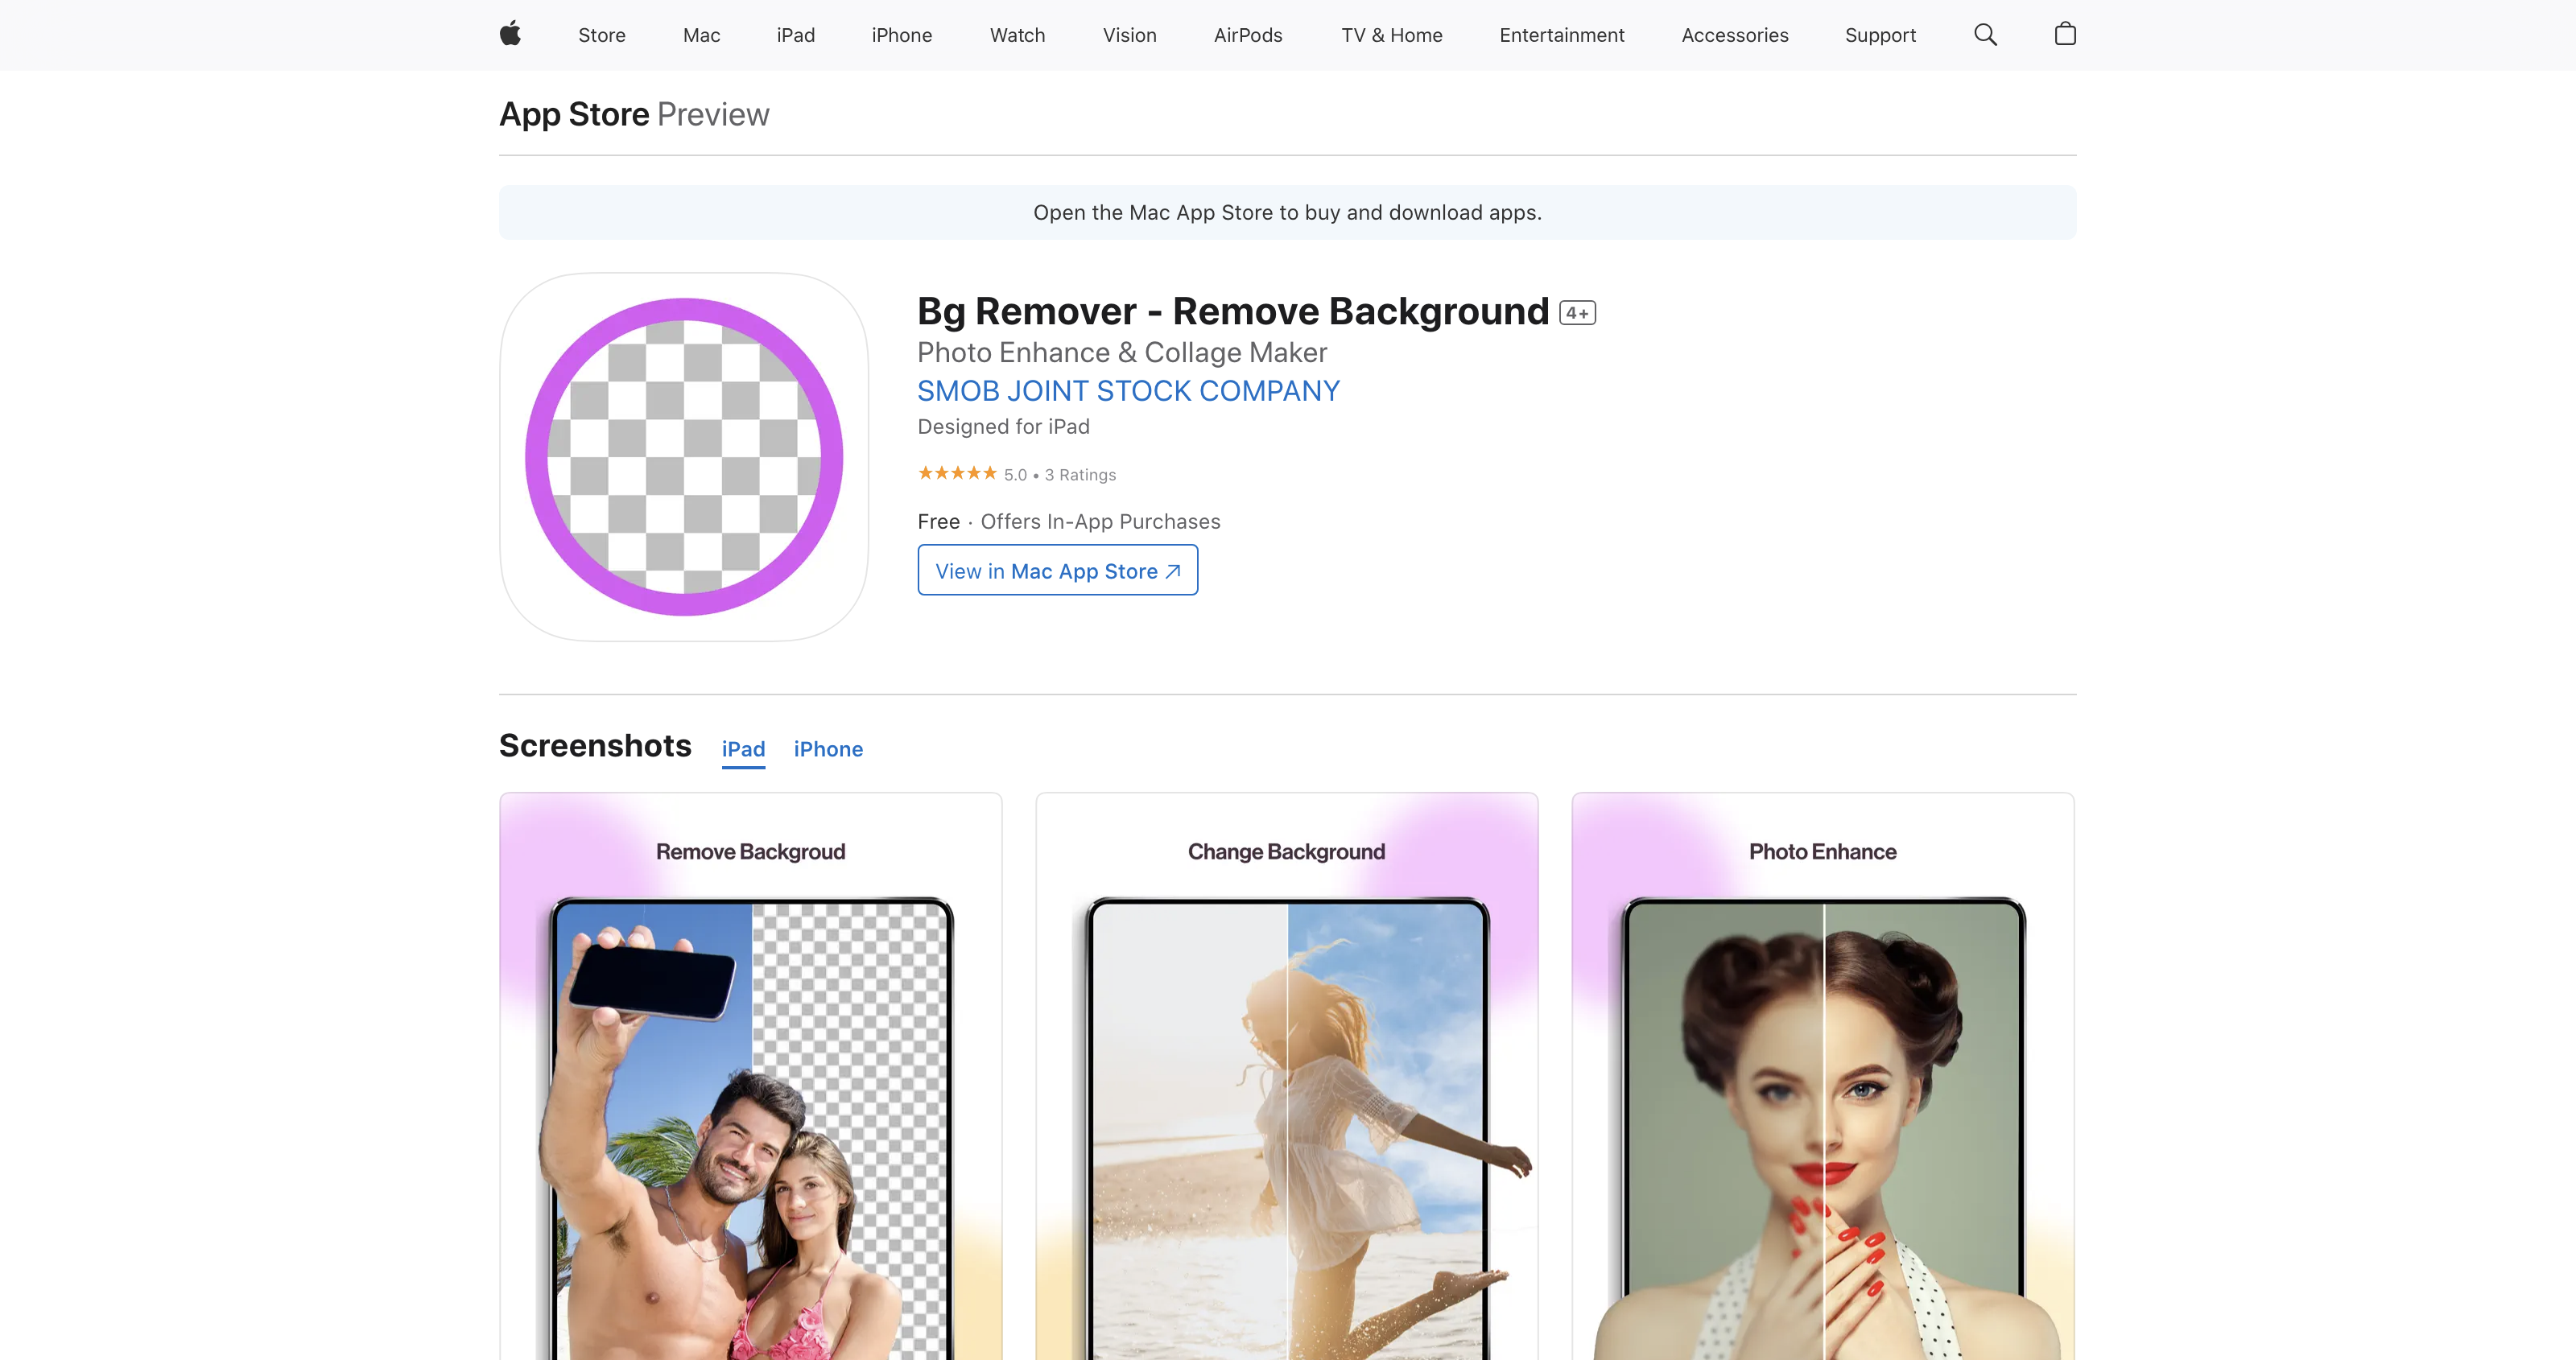Click 'Offers In-App Purchases' text

[x=1100, y=522]
